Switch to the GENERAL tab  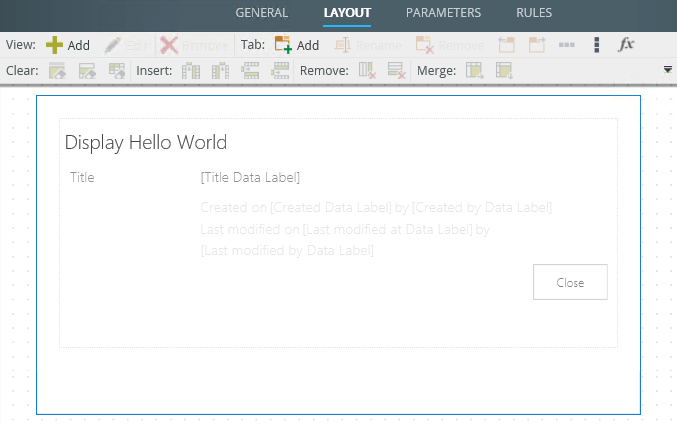(262, 13)
